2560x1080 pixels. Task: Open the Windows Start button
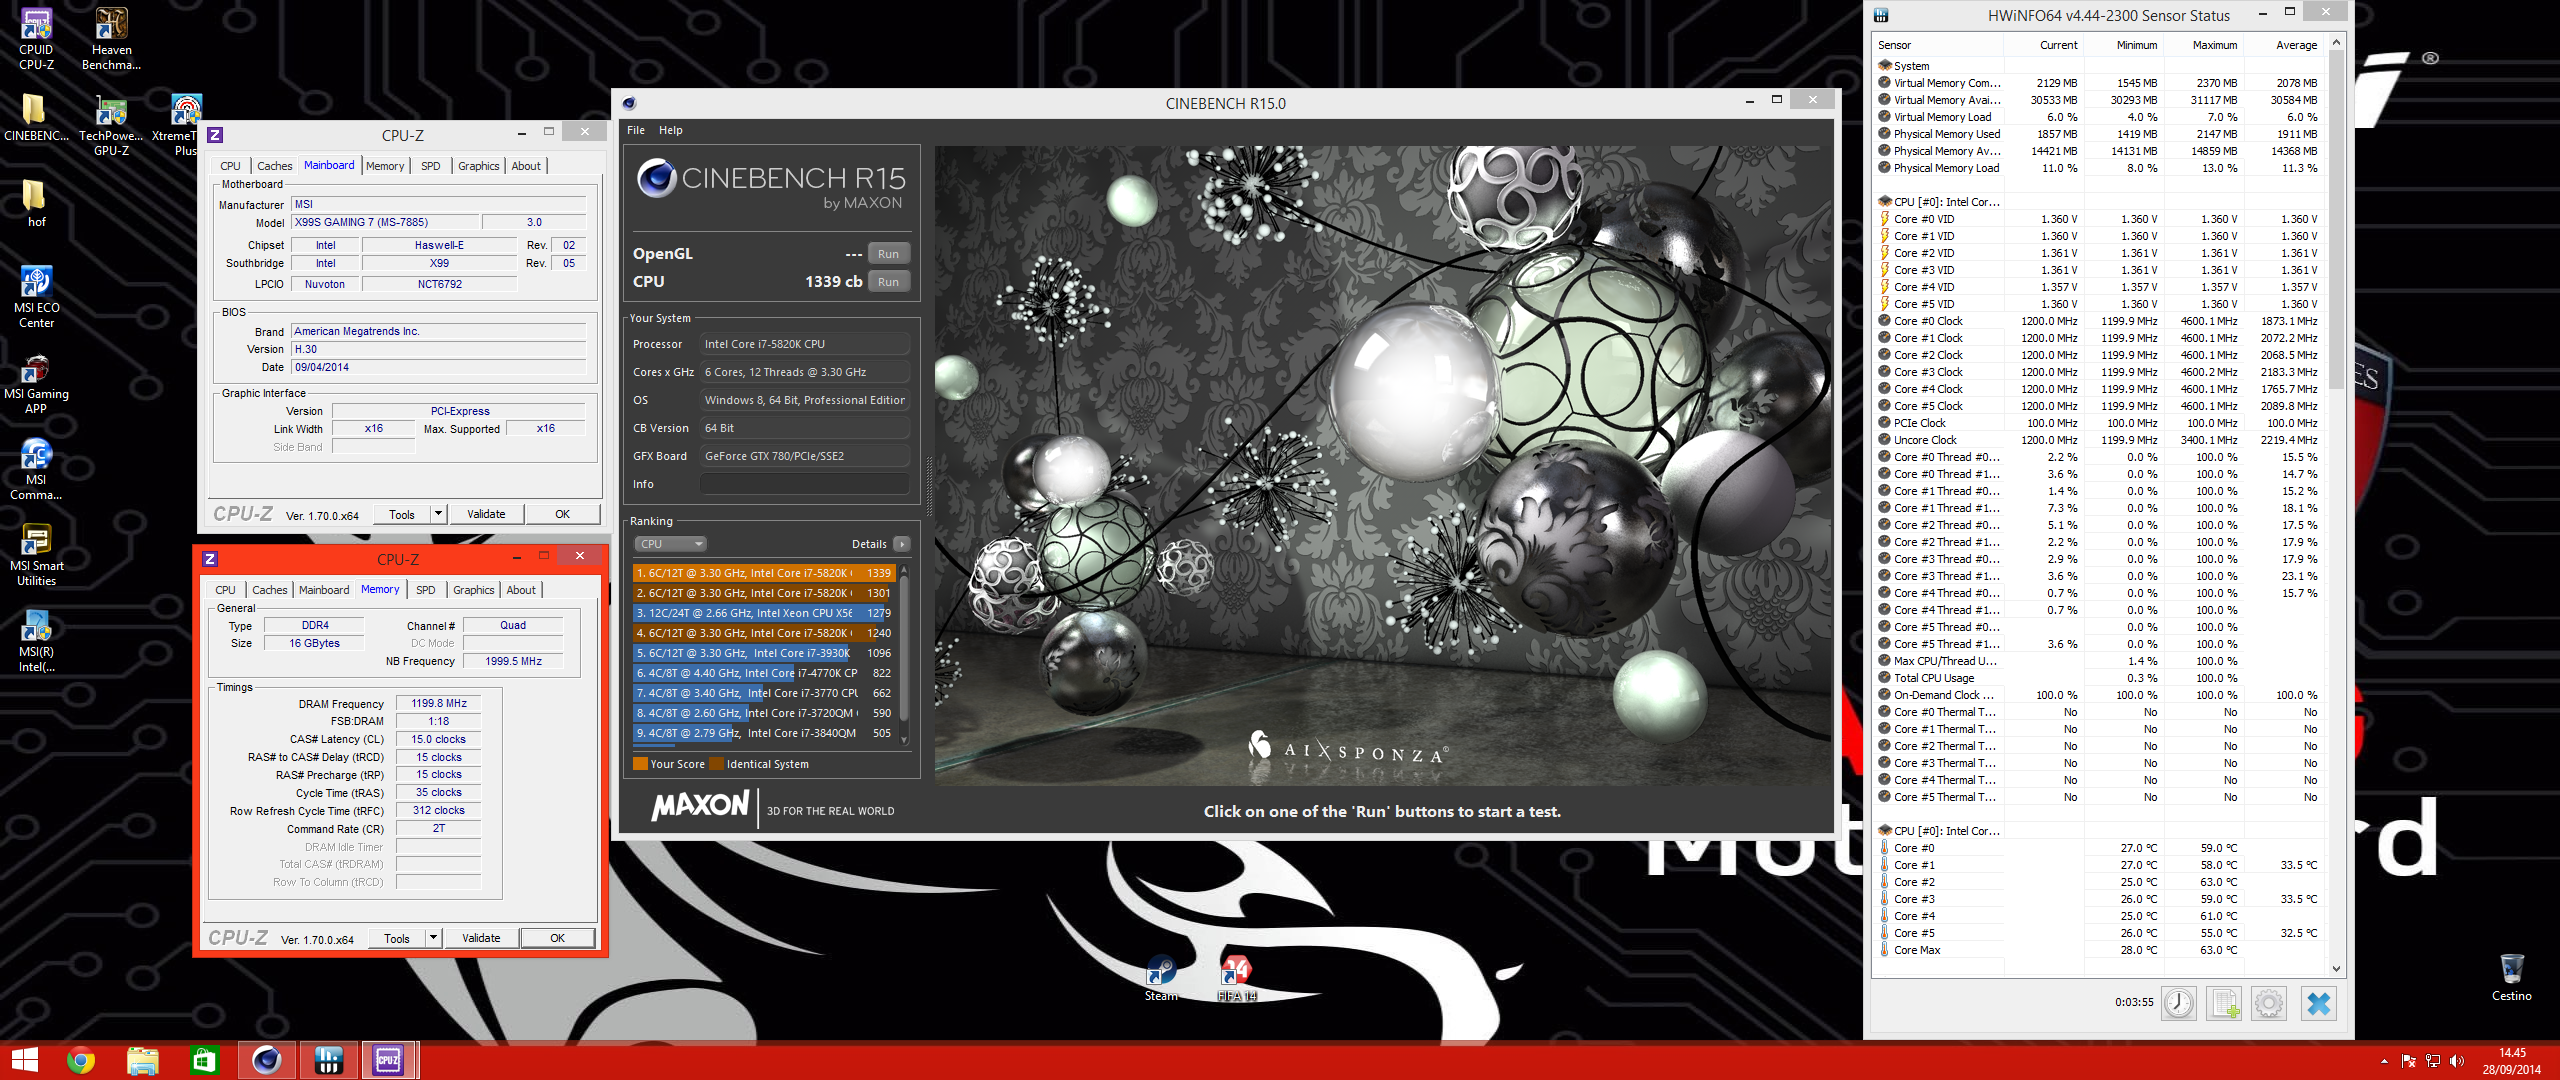coord(24,1060)
